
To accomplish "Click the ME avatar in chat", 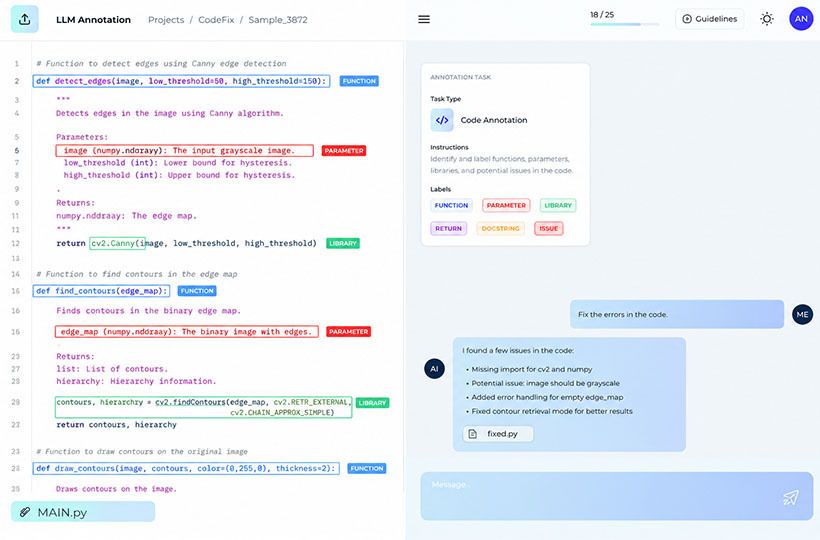I will (802, 315).
